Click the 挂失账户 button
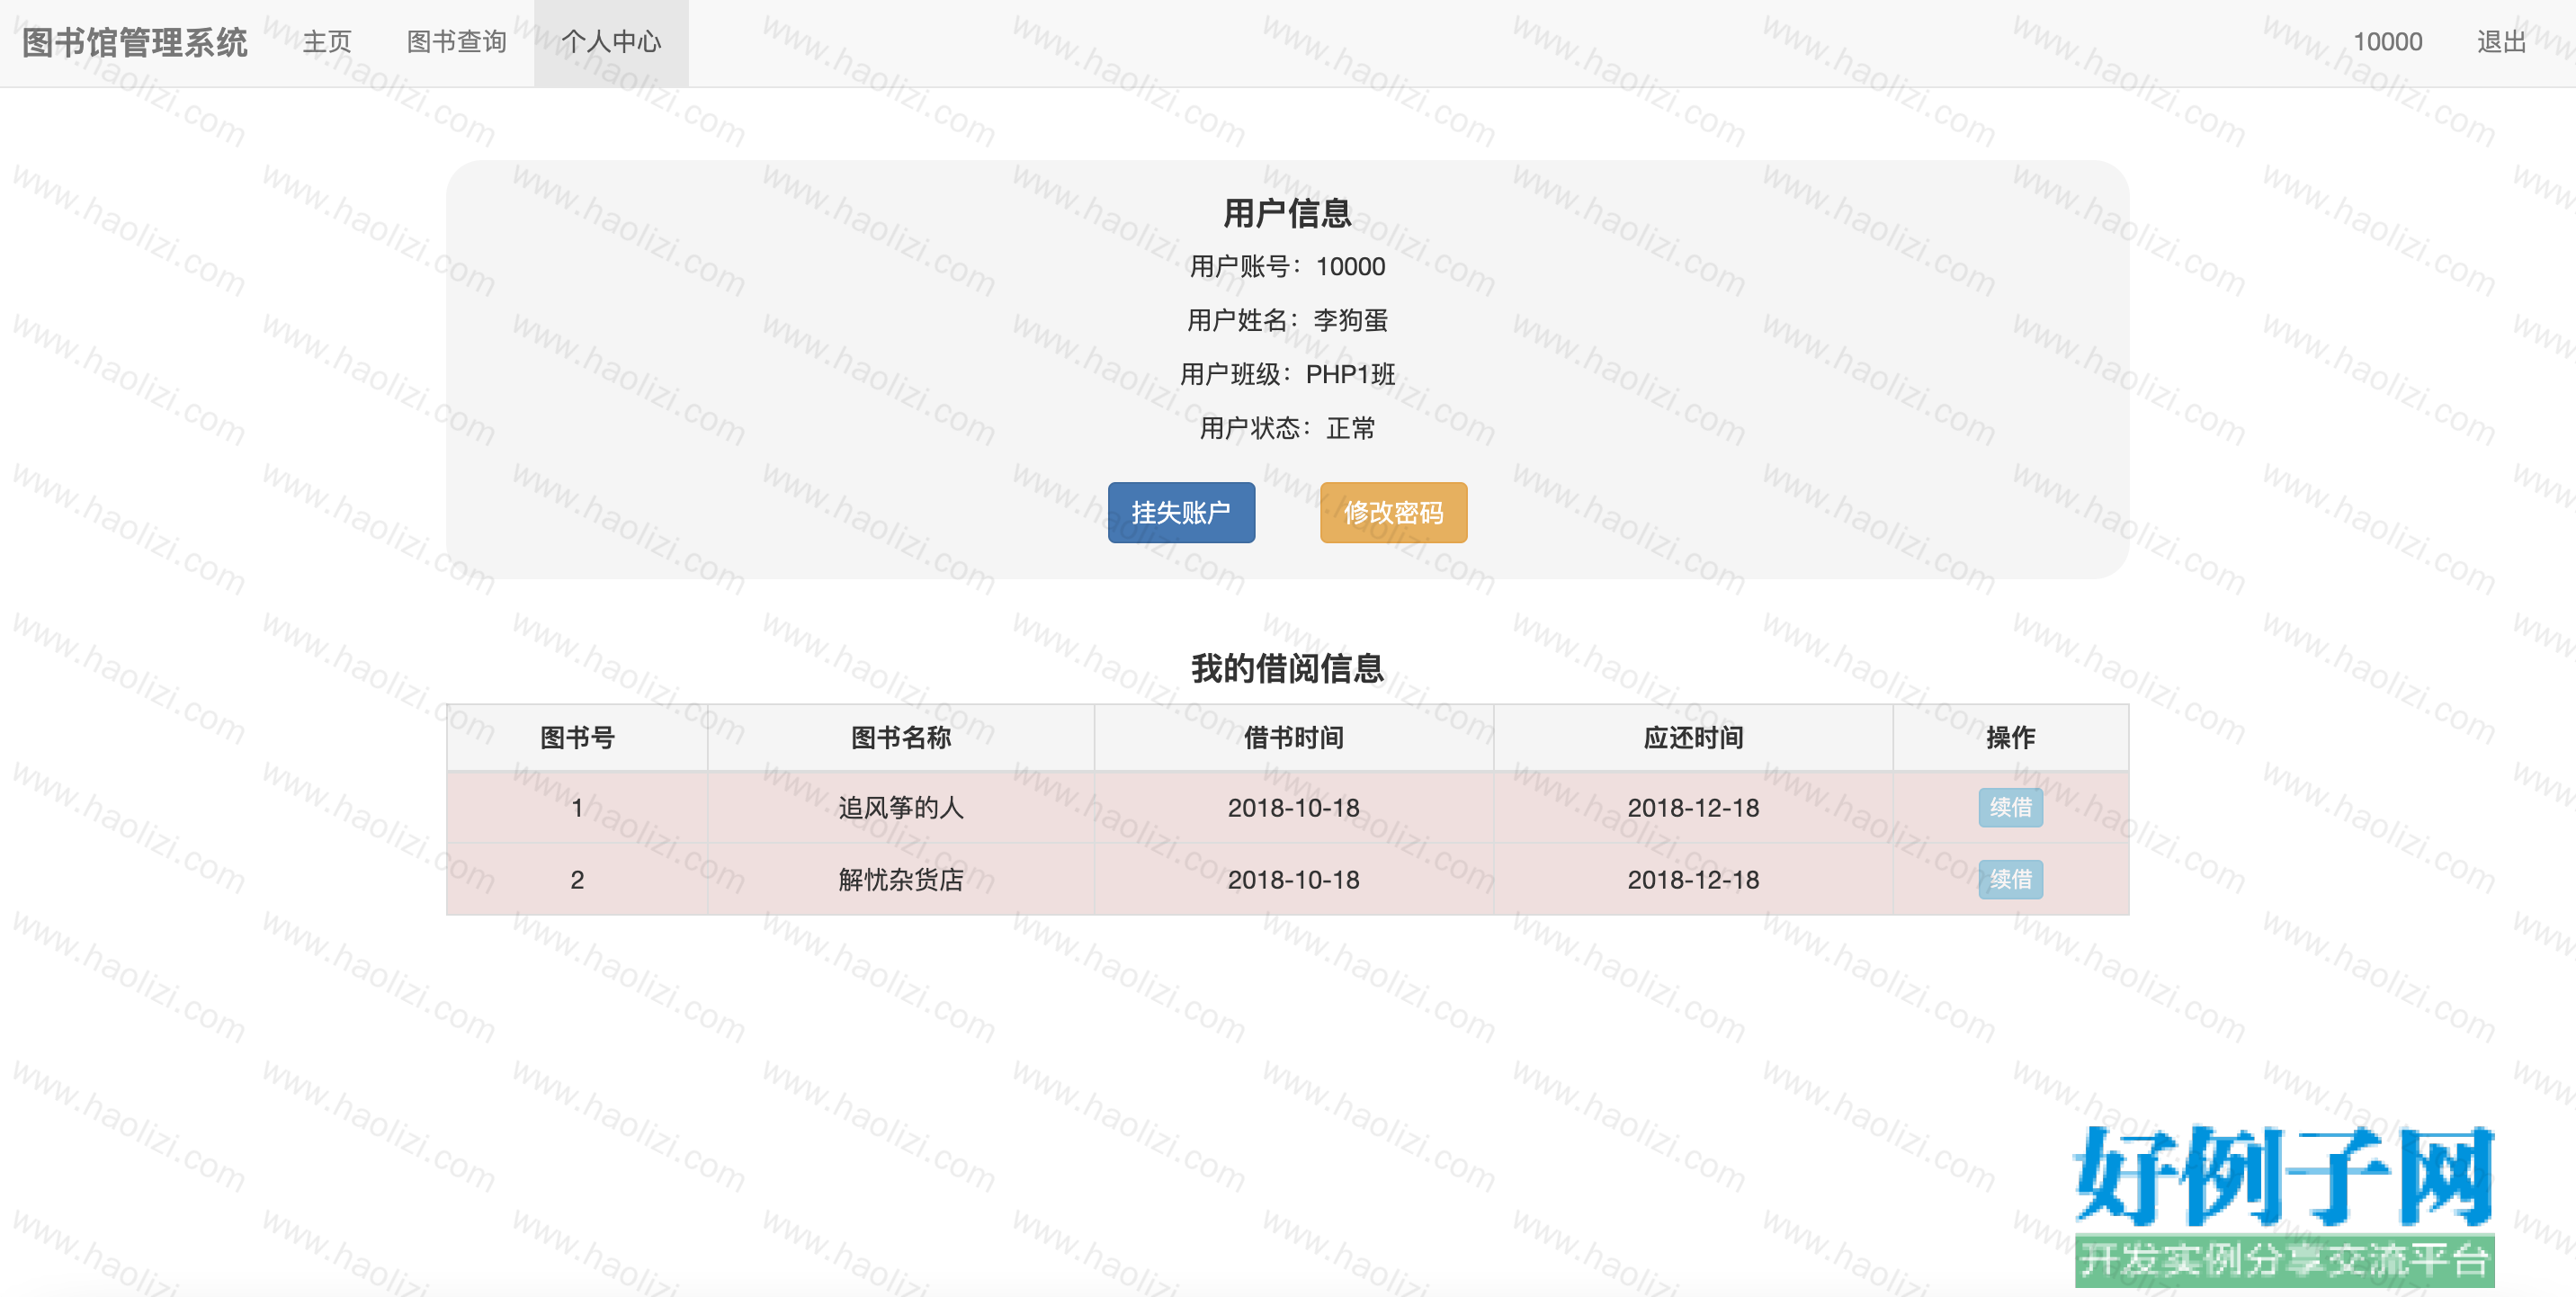Viewport: 2576px width, 1297px height. coord(1181,512)
